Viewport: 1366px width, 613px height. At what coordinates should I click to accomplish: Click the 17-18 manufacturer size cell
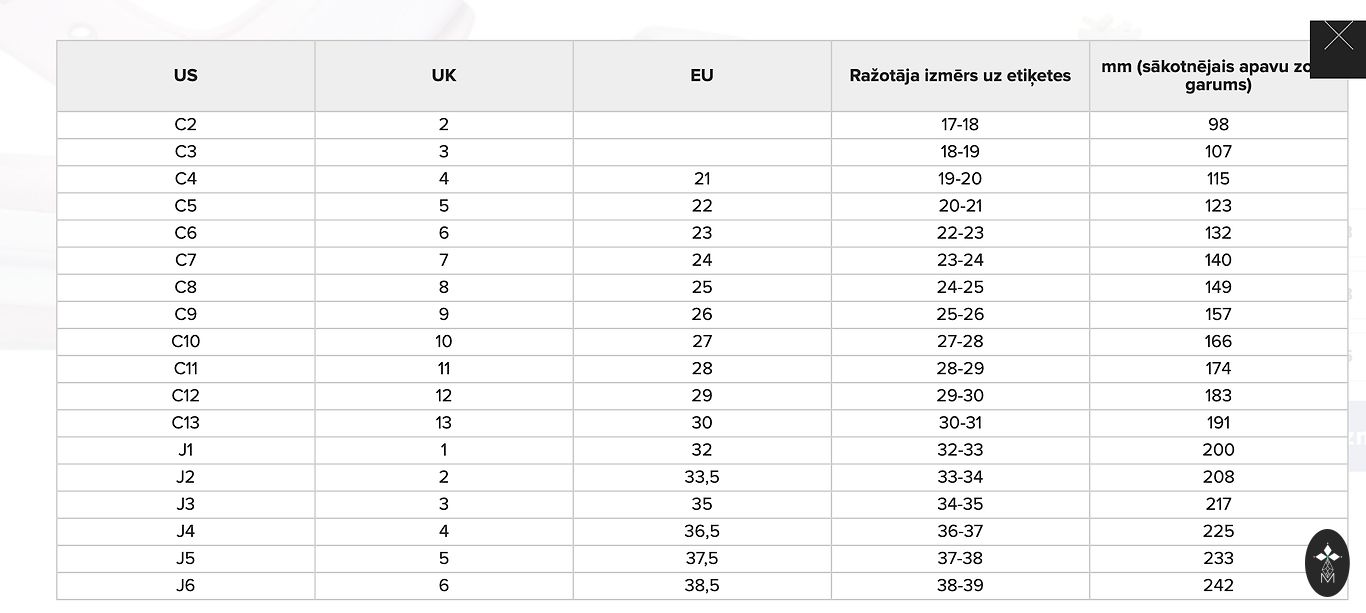click(x=960, y=125)
